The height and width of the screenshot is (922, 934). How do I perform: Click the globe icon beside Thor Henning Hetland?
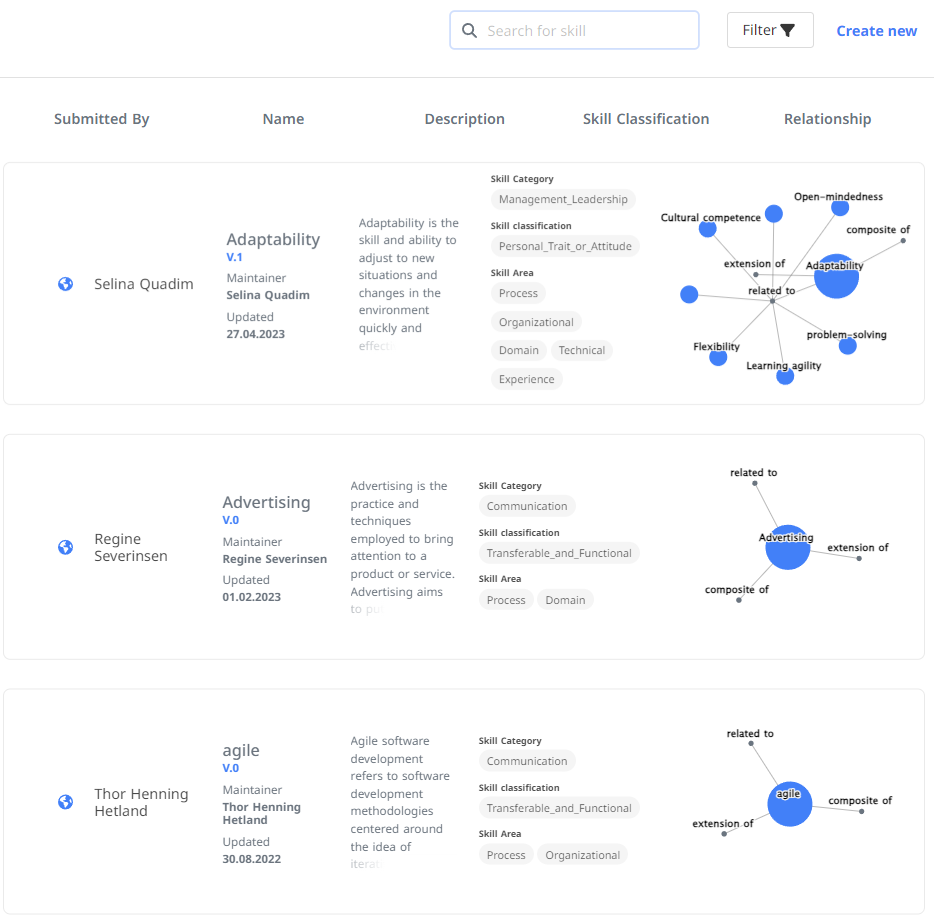click(x=65, y=802)
